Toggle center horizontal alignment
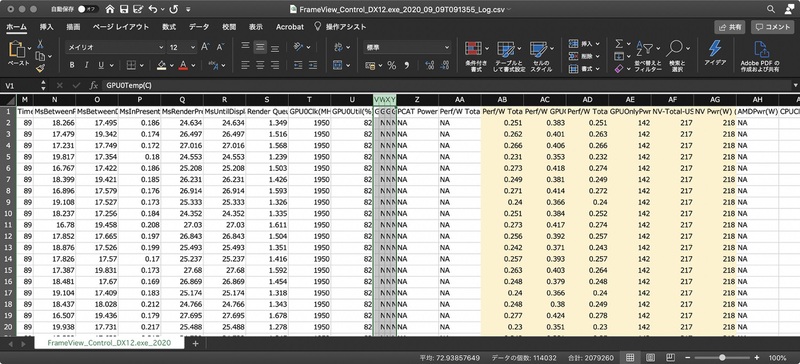 tap(260, 65)
